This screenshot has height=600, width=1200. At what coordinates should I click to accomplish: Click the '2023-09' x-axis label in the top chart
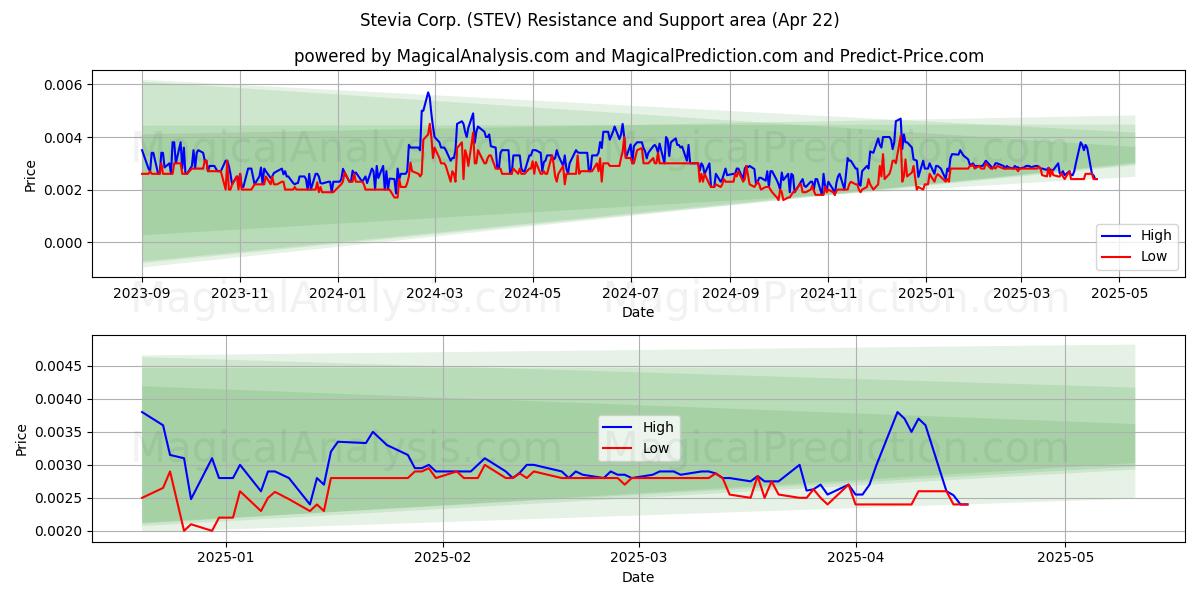tap(142, 294)
